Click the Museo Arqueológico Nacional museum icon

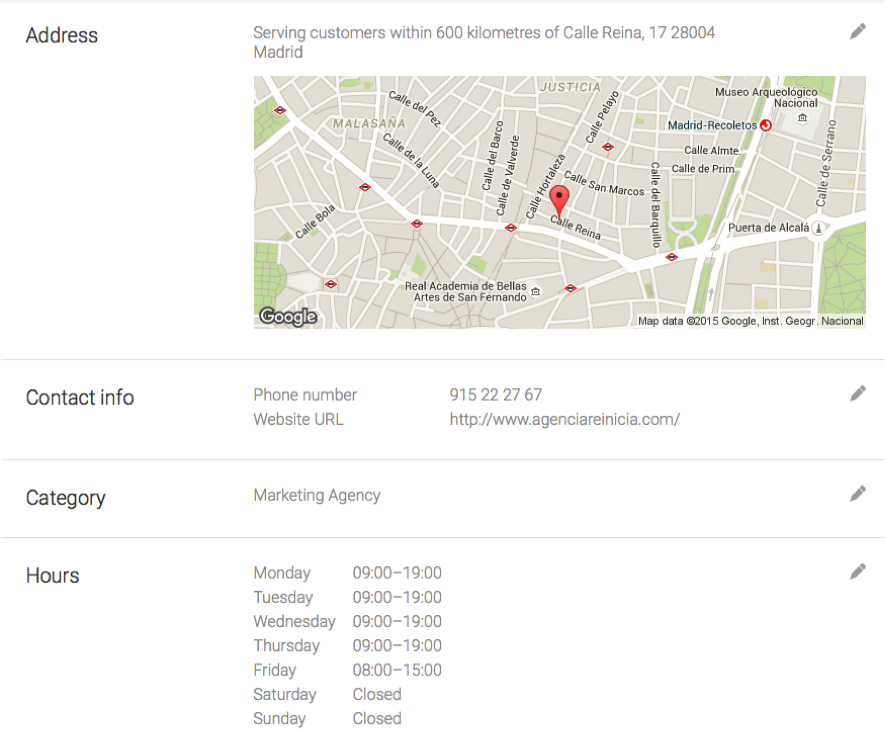click(x=802, y=119)
